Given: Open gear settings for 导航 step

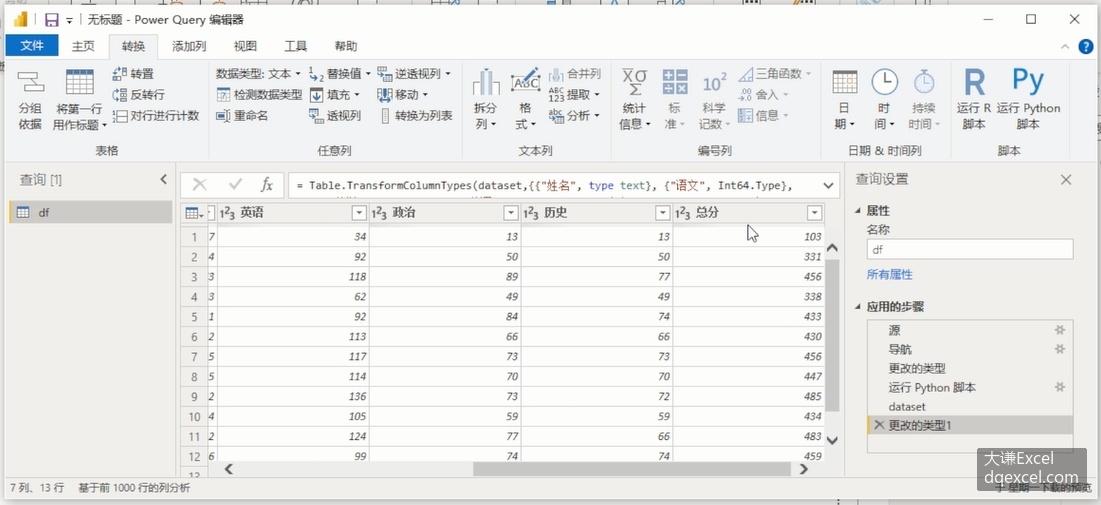Looking at the screenshot, I should pos(1060,349).
